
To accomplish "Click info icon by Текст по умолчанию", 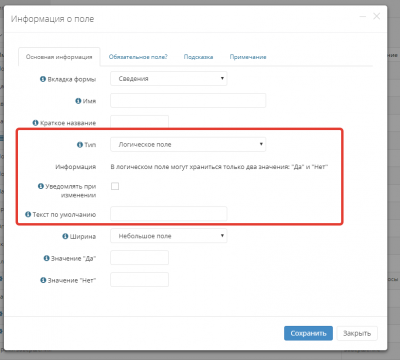I will [x=28, y=214].
